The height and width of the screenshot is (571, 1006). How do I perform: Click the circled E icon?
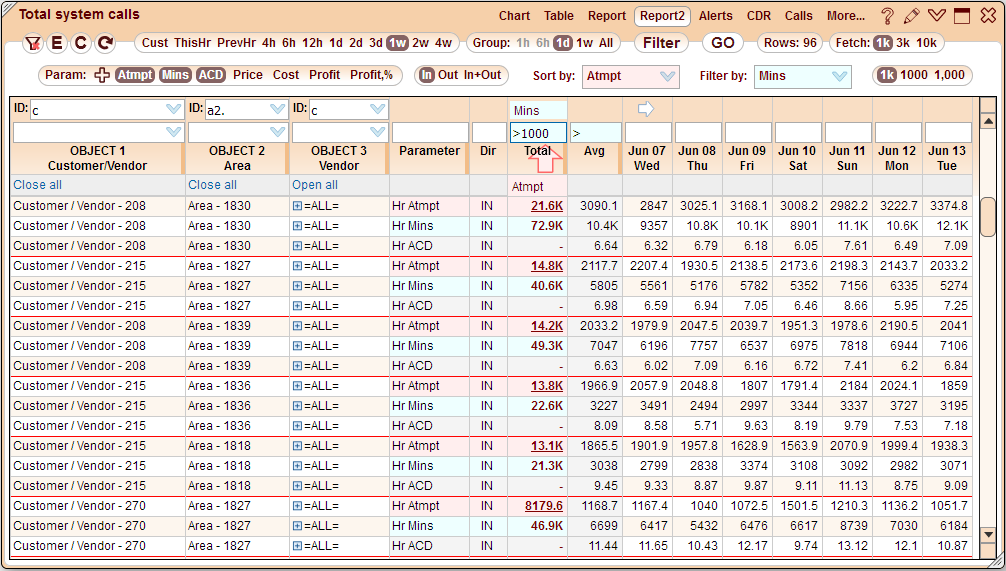pyautogui.click(x=56, y=43)
